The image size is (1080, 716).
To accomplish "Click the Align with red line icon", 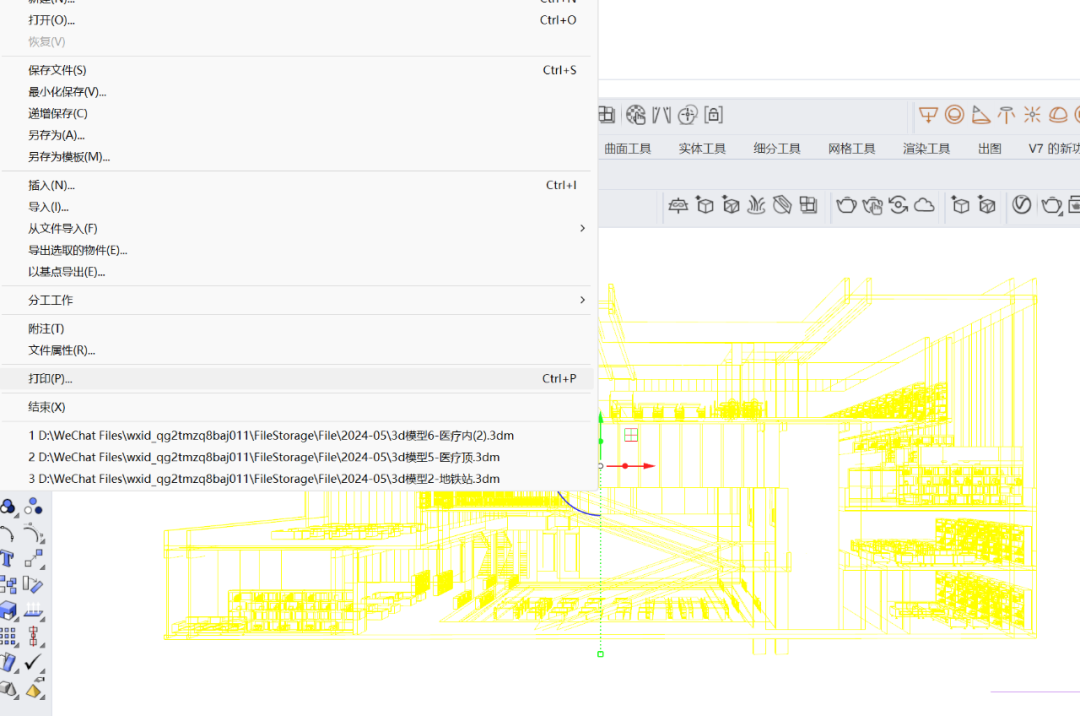I will (x=33, y=636).
